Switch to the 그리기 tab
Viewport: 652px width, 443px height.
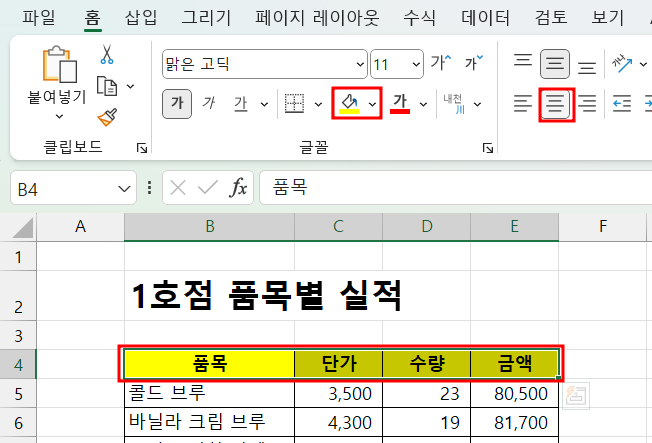(206, 17)
